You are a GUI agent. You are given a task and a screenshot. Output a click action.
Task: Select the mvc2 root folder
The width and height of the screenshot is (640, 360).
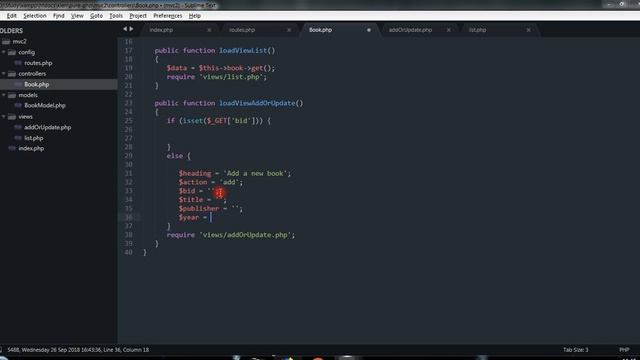pyautogui.click(x=19, y=42)
